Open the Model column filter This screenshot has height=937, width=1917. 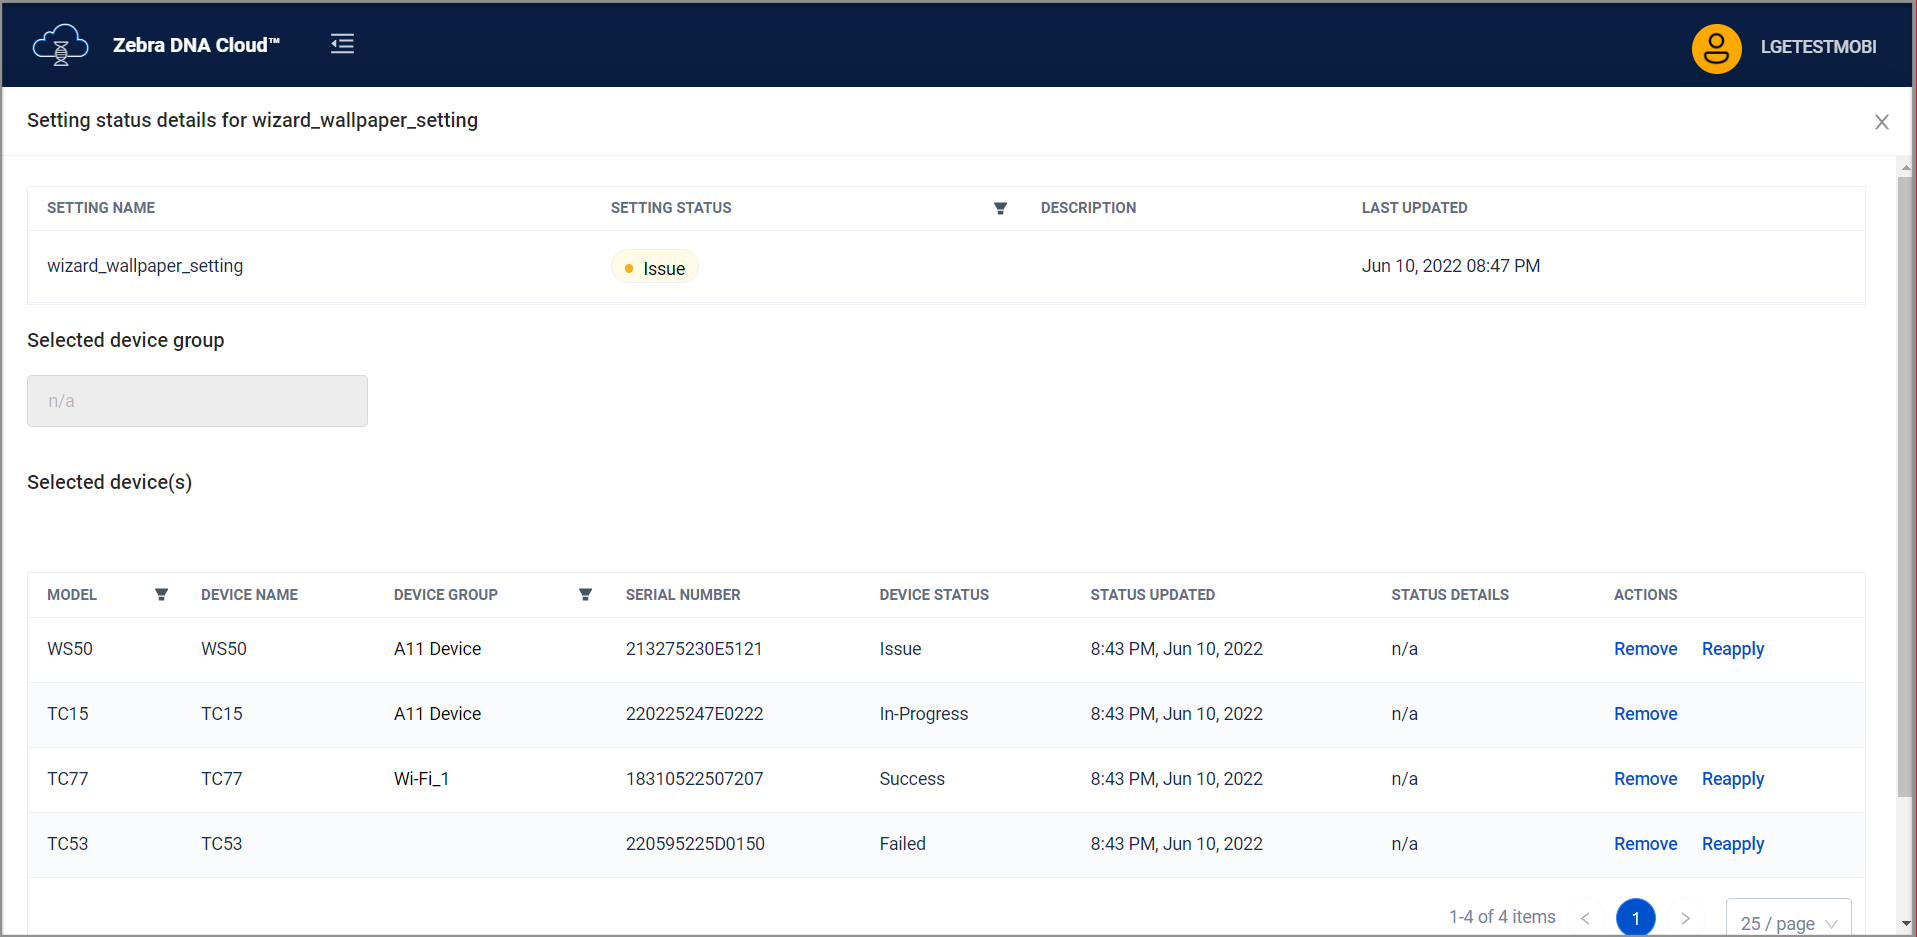[x=161, y=595]
